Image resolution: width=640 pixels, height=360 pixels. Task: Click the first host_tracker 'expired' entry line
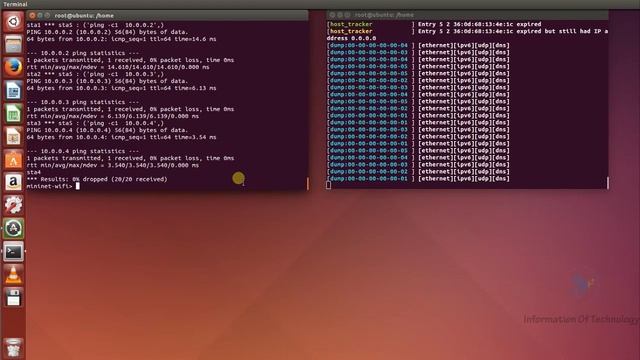(434, 24)
